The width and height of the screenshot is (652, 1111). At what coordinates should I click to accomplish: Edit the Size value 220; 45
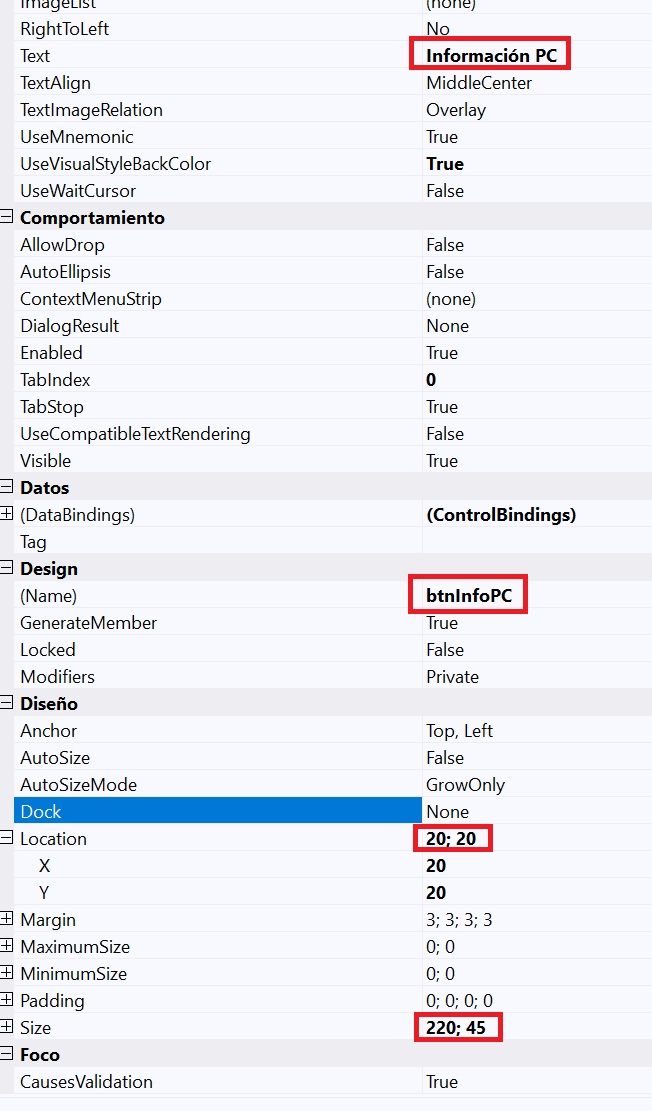point(457,1027)
